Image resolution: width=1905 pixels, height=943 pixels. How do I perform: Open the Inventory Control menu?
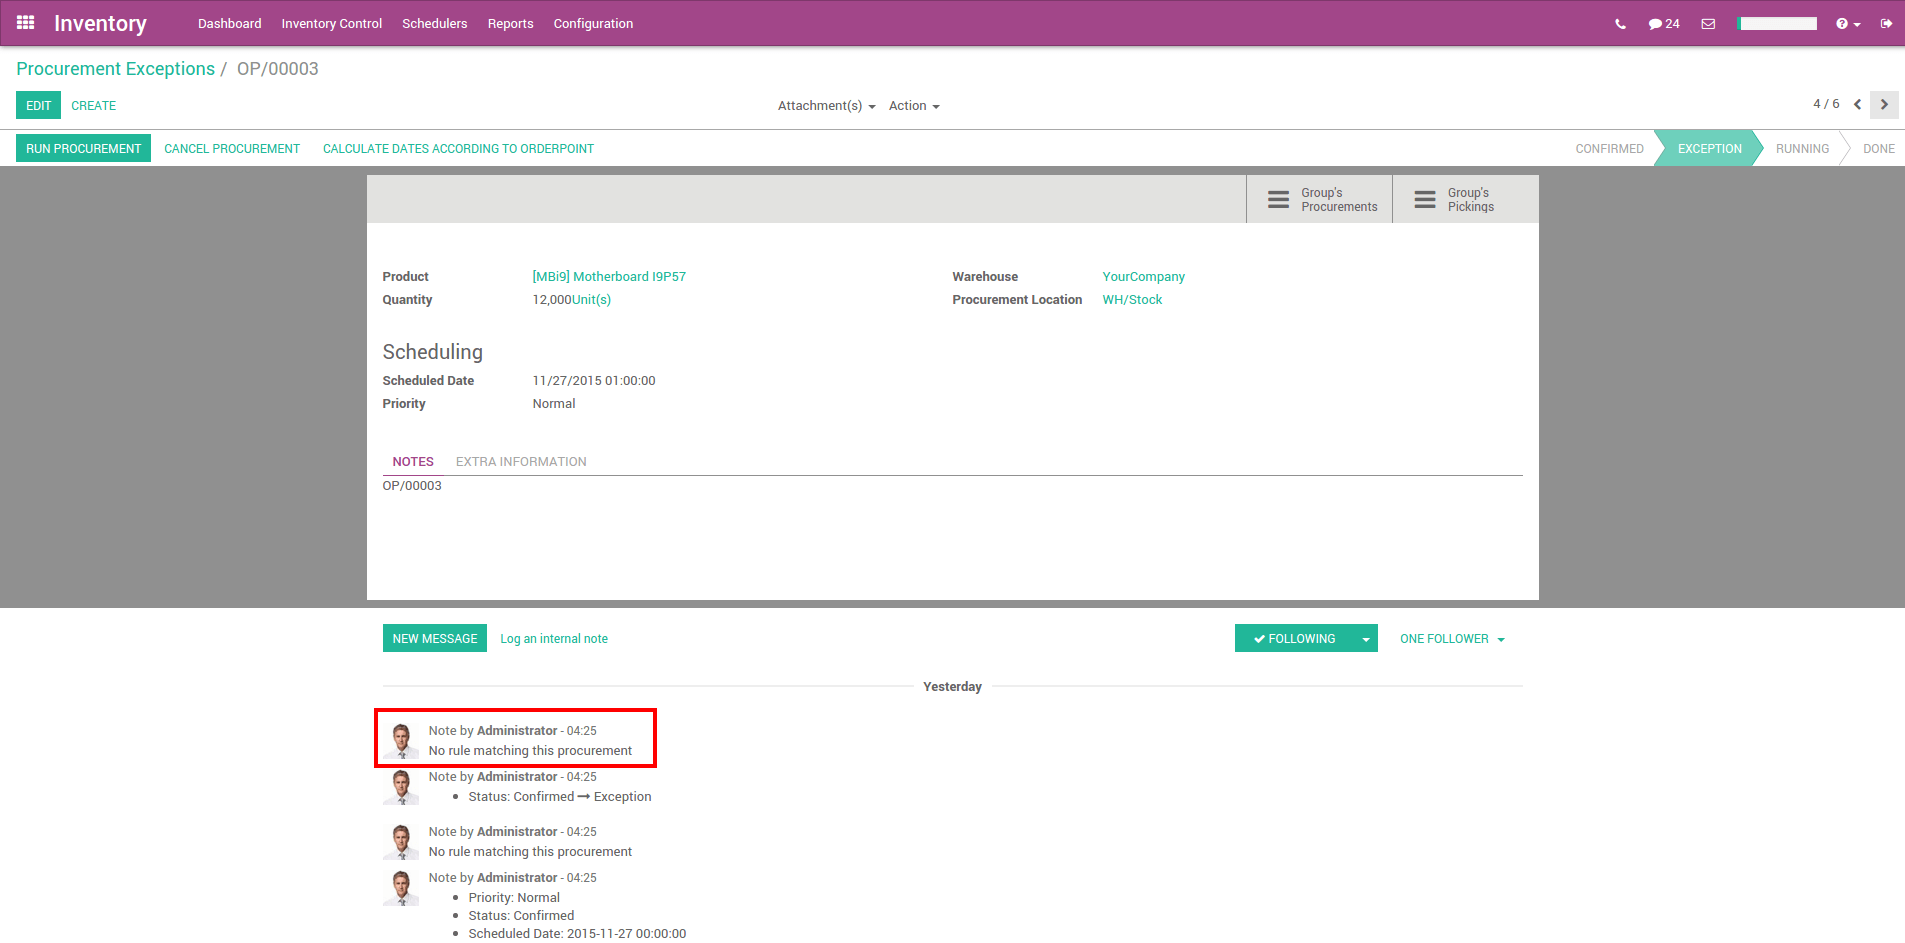(331, 23)
